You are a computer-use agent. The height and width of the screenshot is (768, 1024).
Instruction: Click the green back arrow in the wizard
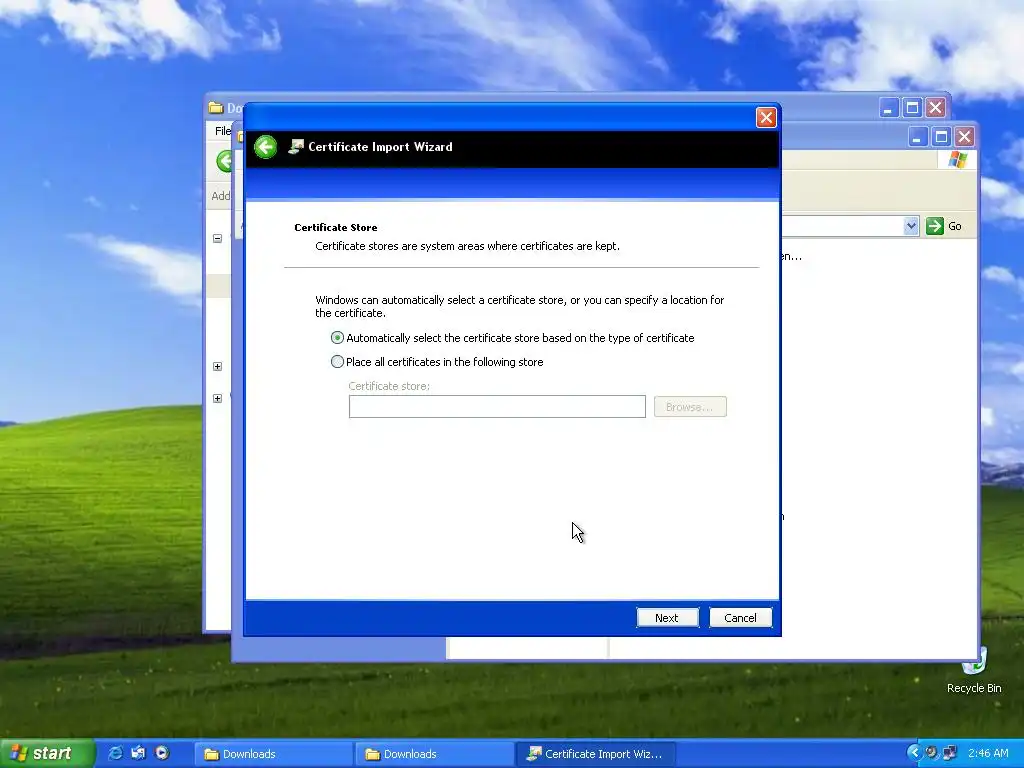coord(266,147)
